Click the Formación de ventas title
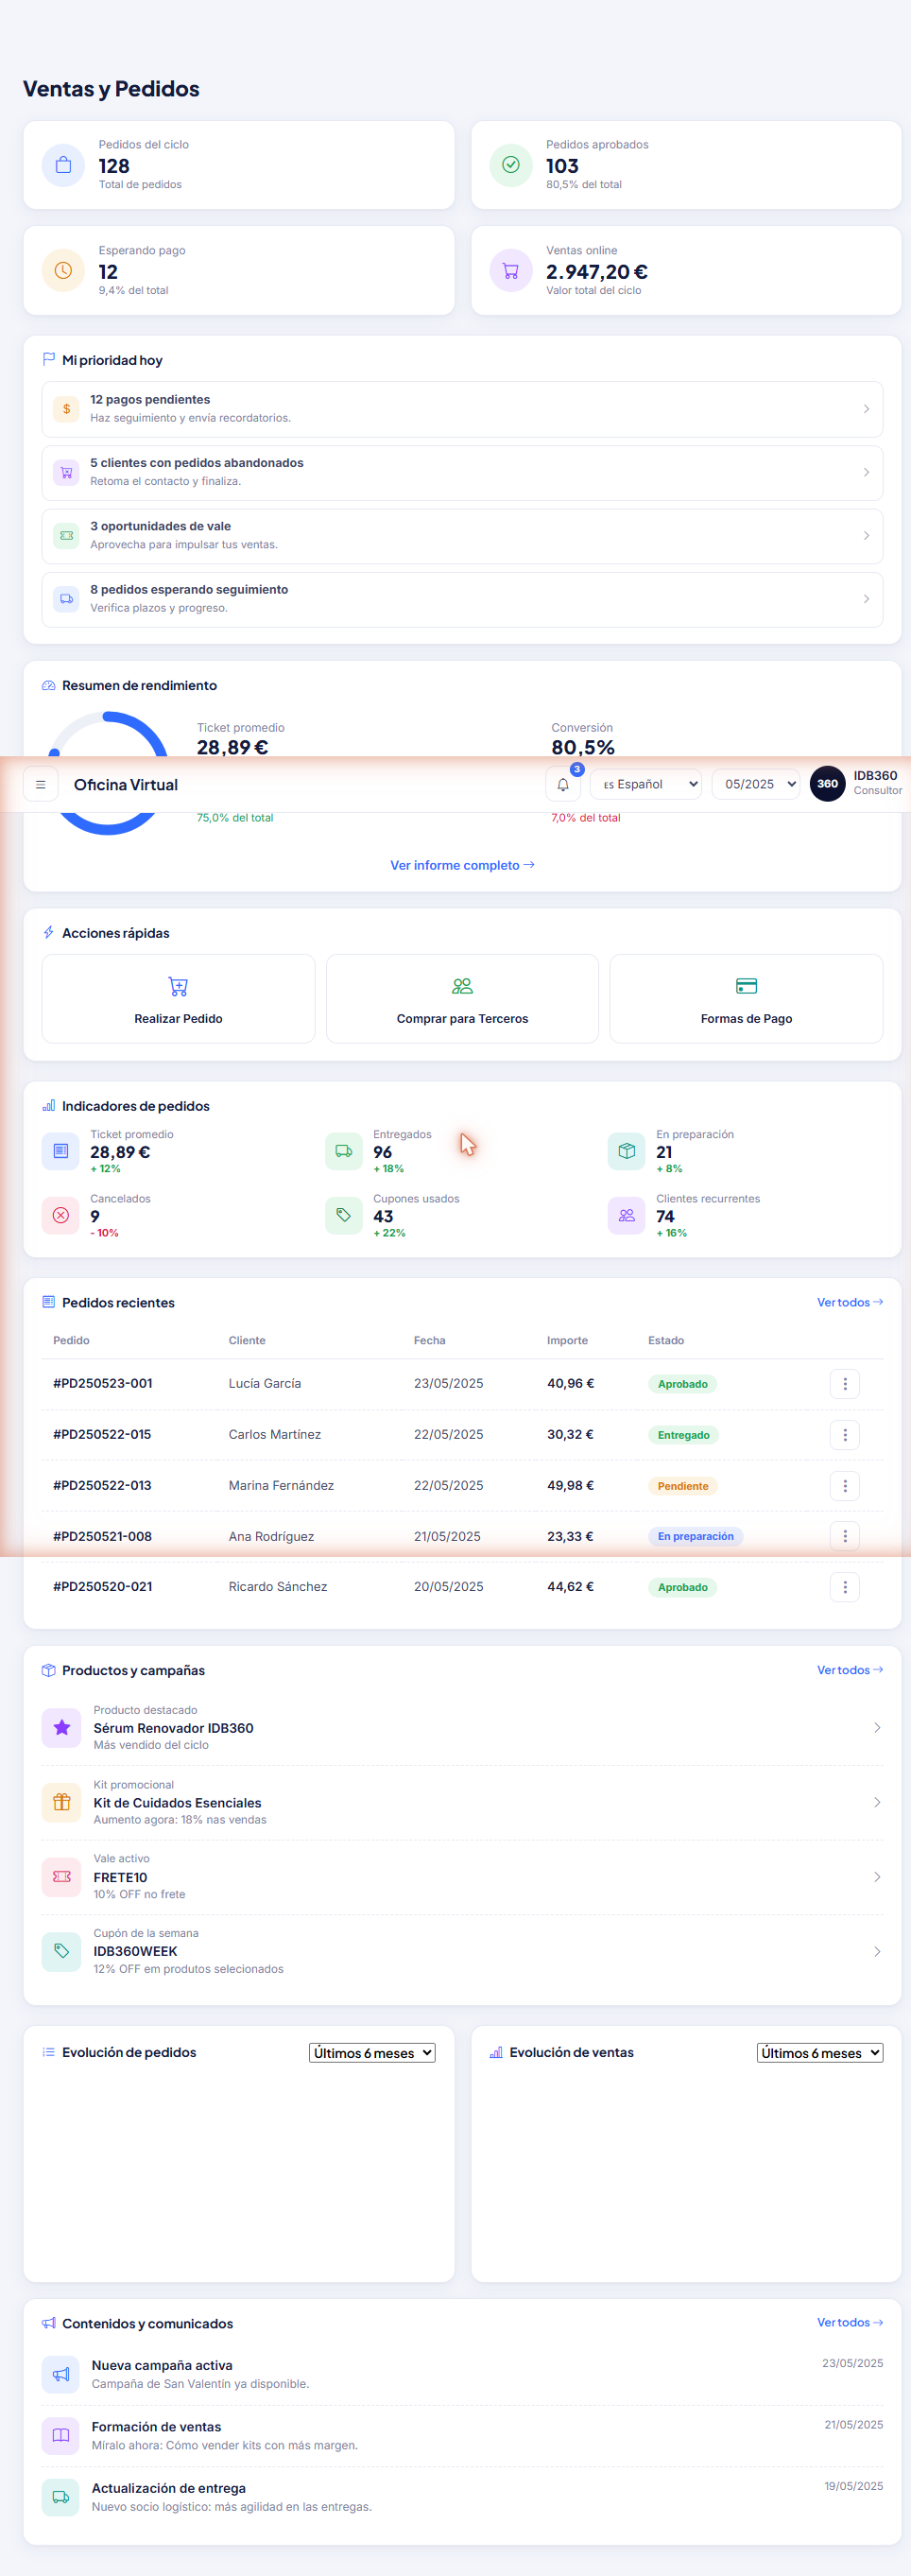This screenshot has width=911, height=2576. 156,2427
